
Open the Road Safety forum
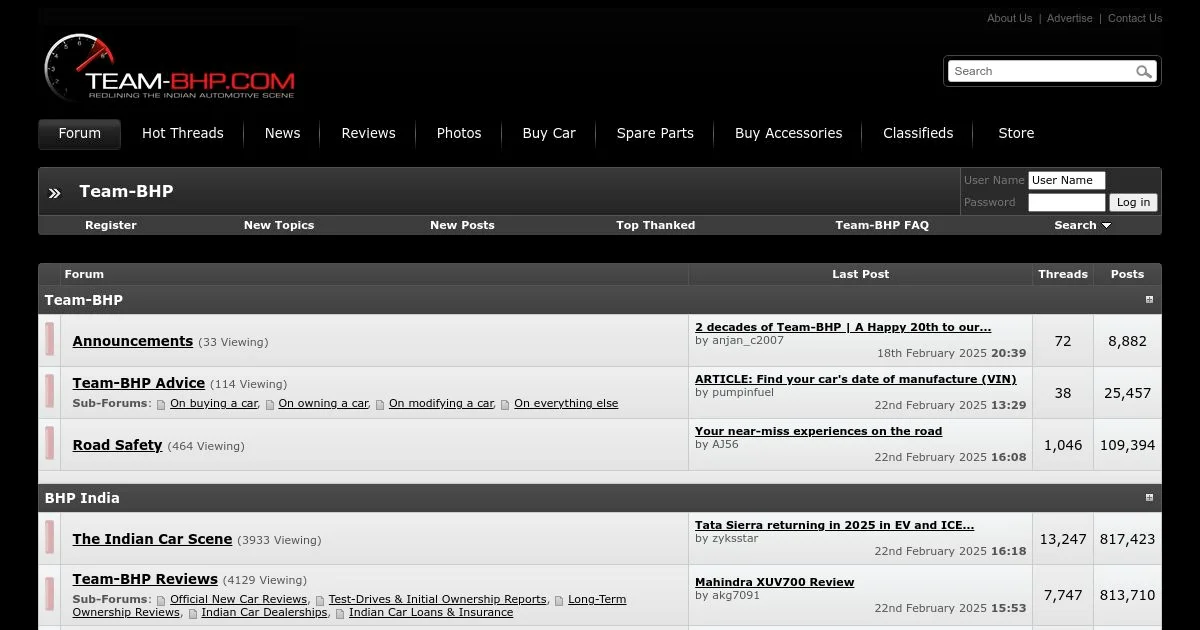117,445
